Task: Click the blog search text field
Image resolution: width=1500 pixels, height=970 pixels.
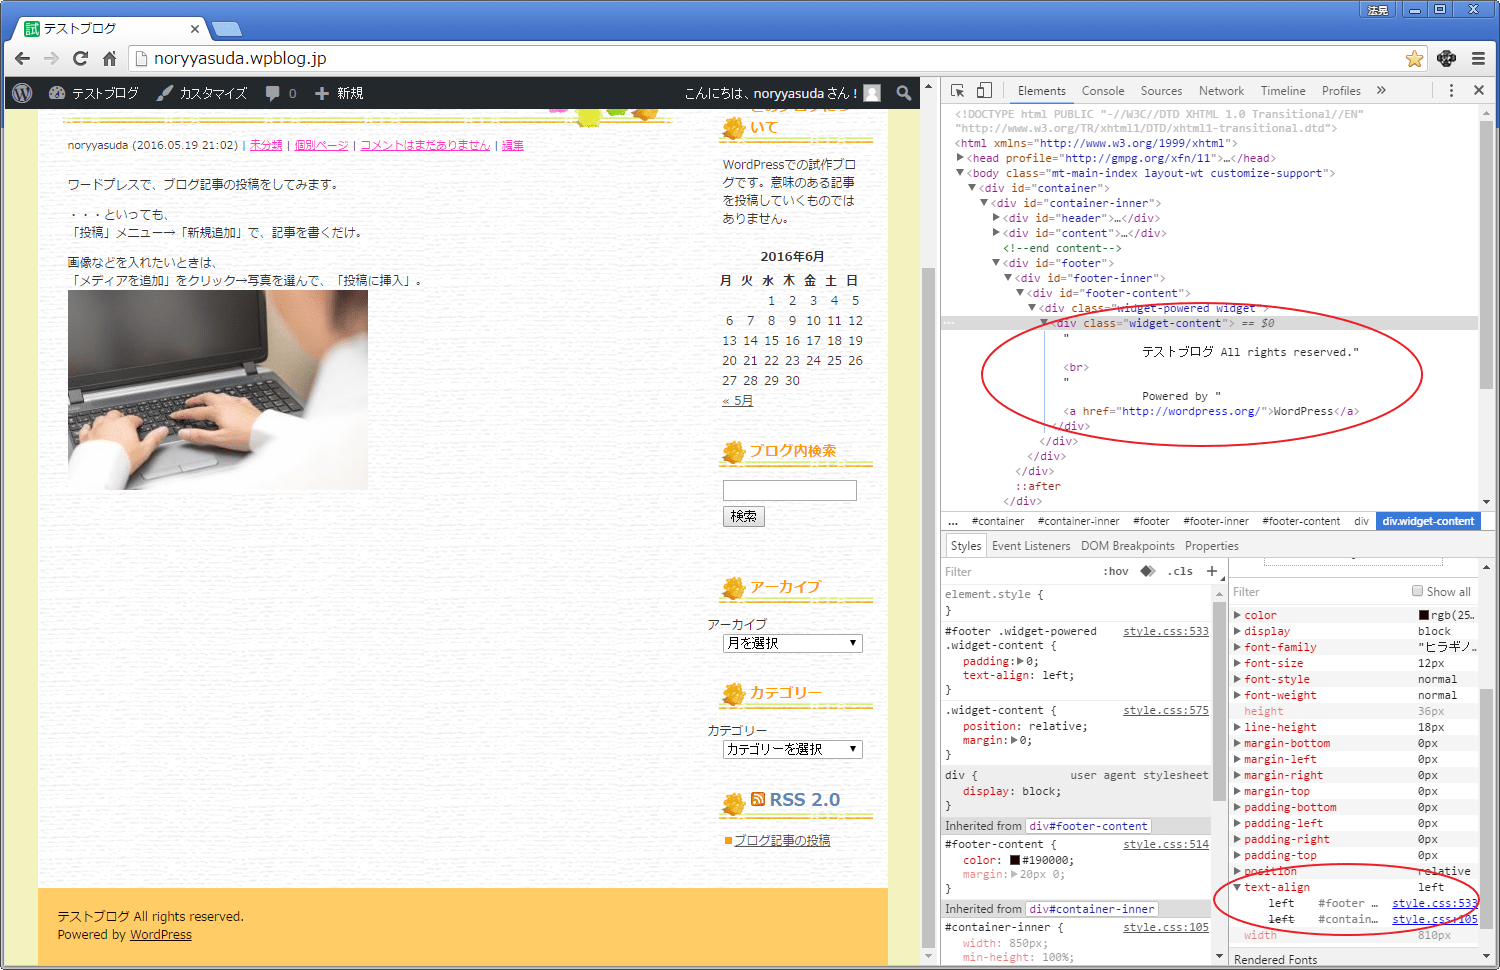Action: [x=789, y=490]
